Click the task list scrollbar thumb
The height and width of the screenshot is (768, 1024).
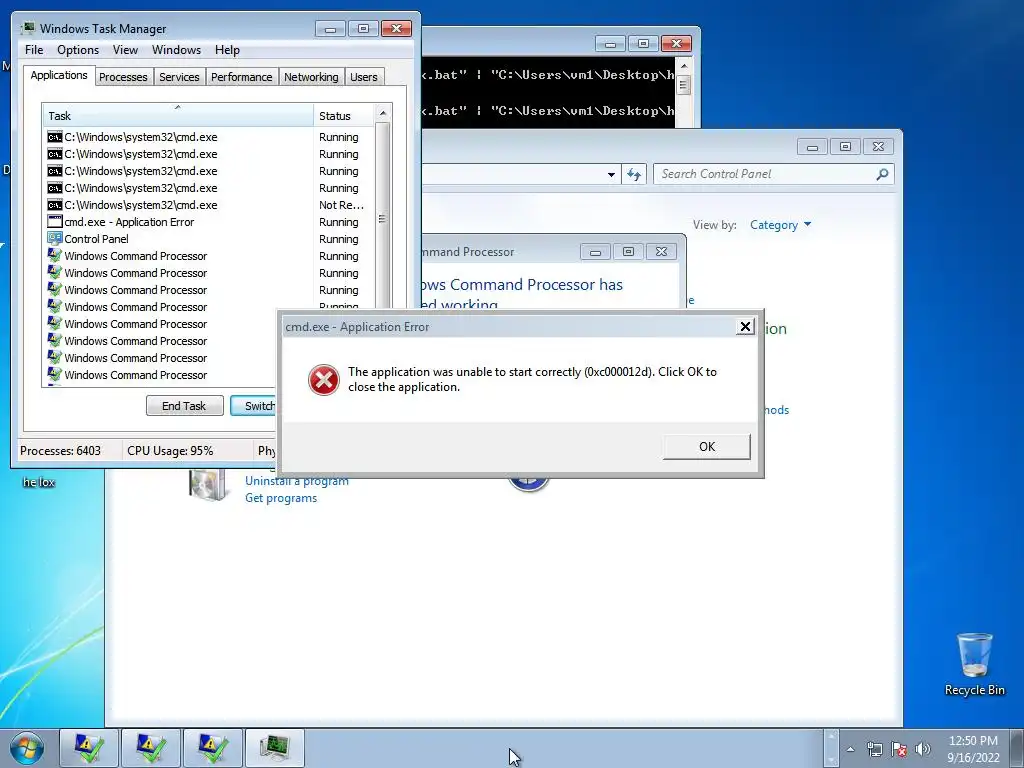pos(383,218)
